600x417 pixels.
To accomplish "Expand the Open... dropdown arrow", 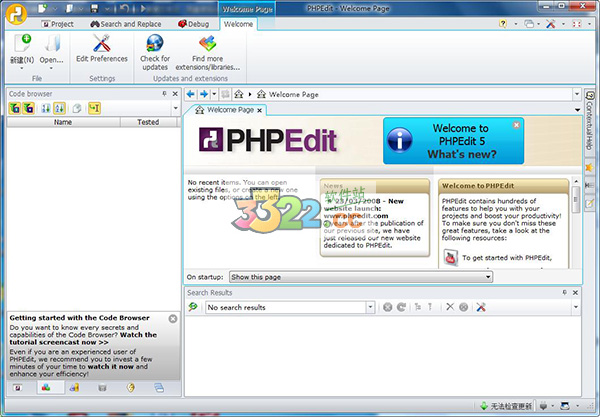I will [x=51, y=68].
